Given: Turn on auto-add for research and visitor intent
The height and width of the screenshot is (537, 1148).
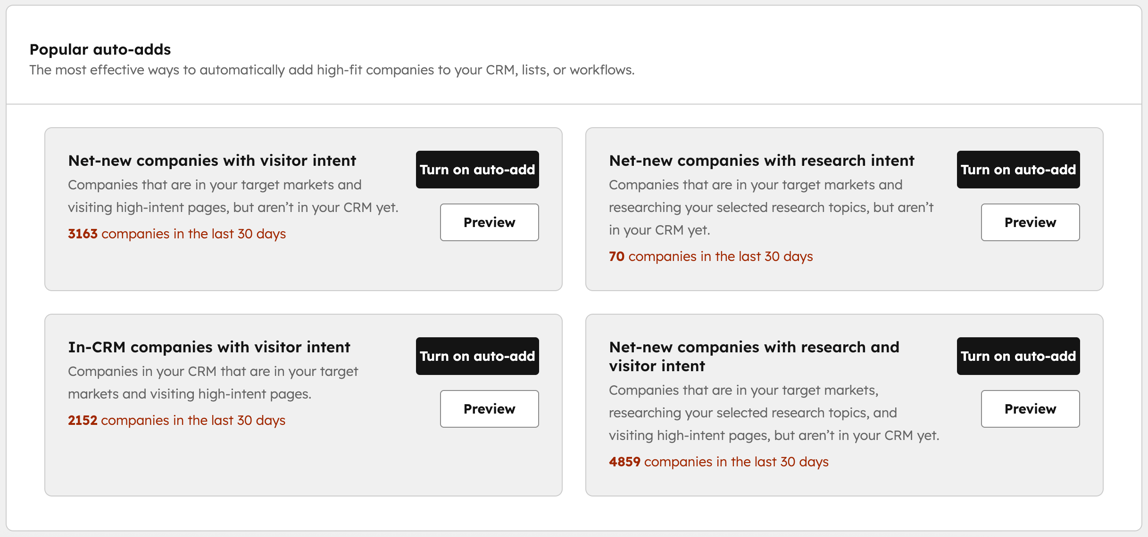Looking at the screenshot, I should tap(1018, 356).
